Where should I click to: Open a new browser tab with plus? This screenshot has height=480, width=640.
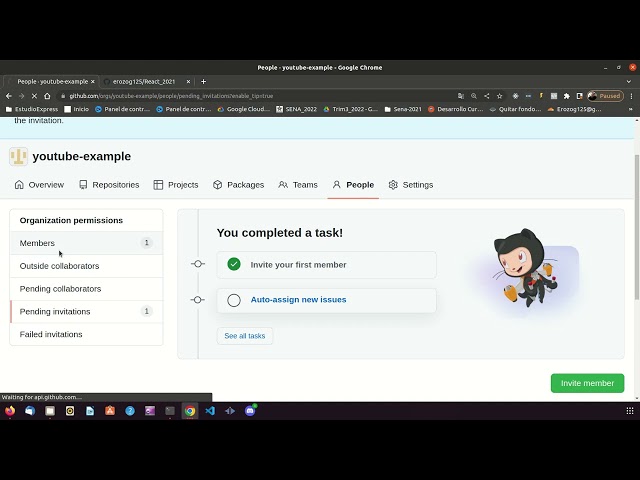203,82
